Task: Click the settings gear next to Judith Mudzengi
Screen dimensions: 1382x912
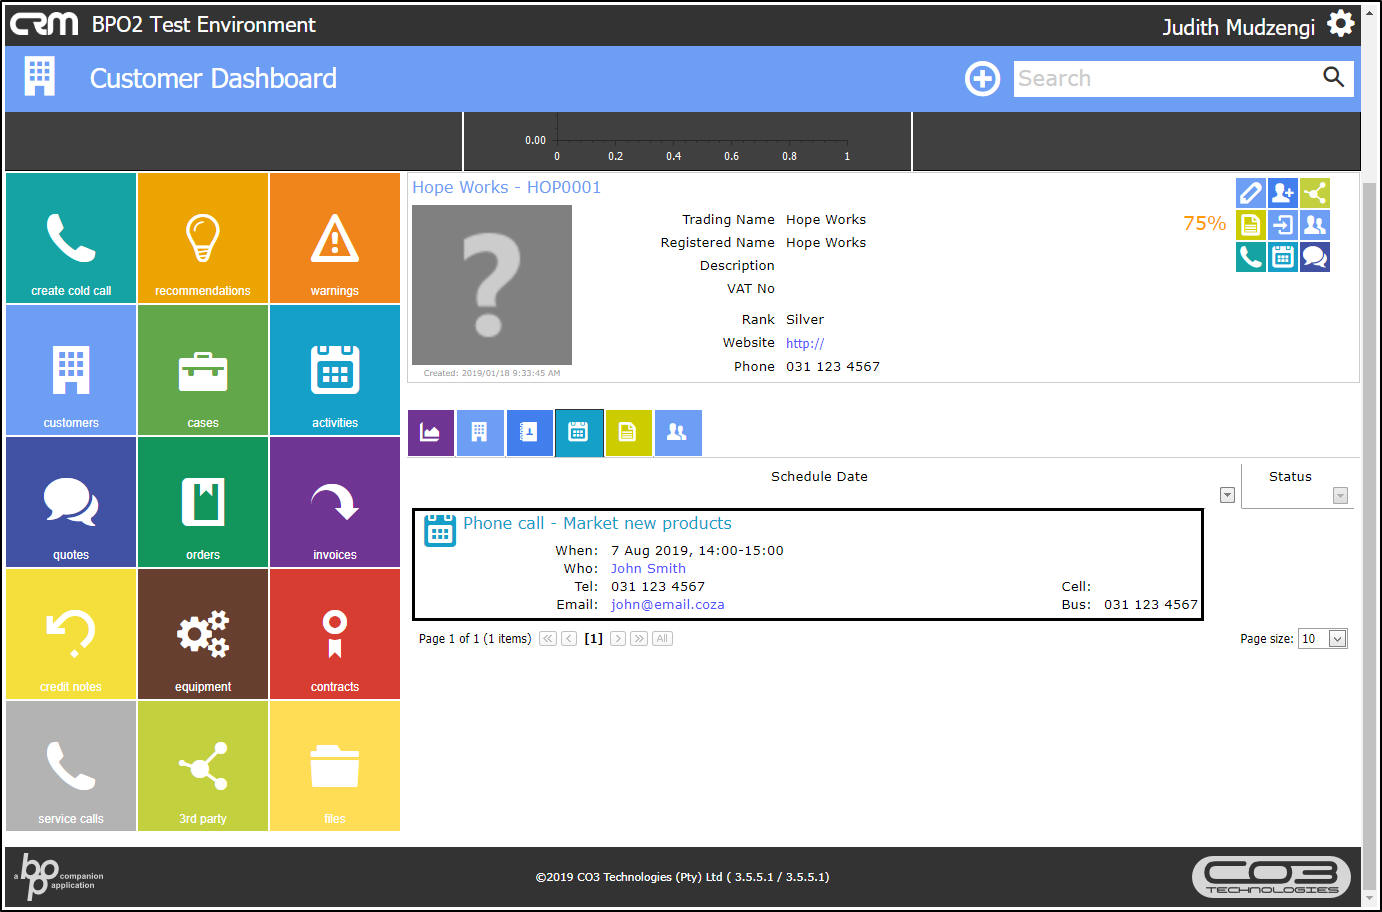Action: [1341, 24]
